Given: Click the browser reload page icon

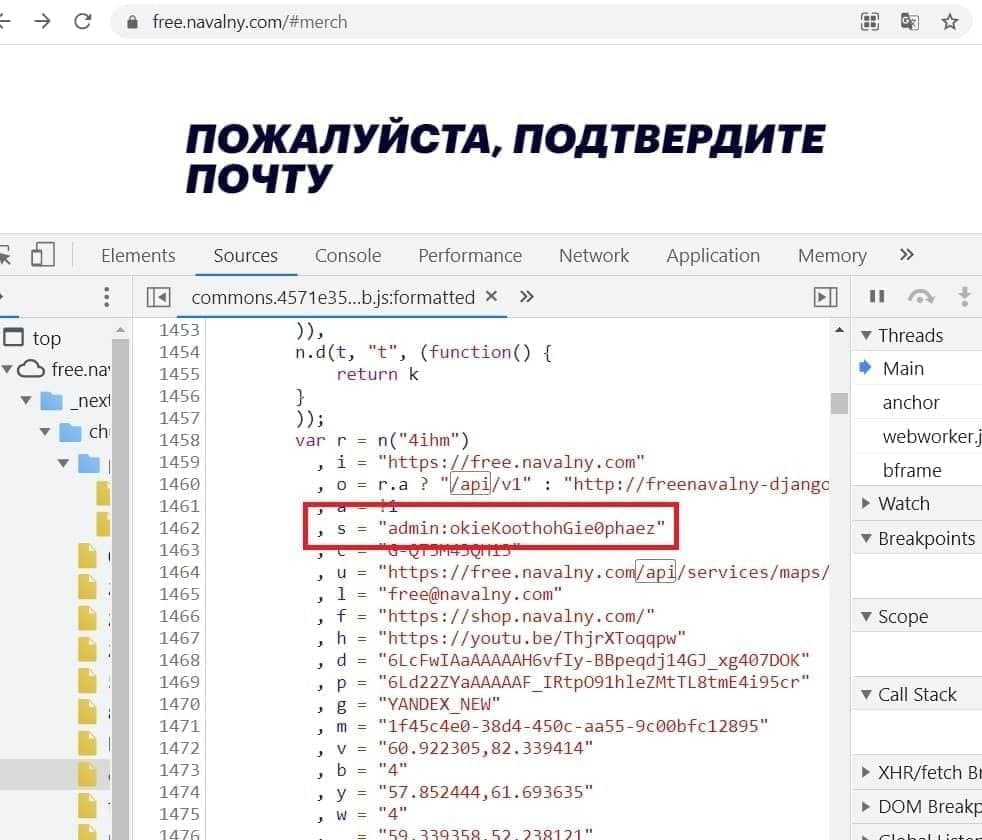Looking at the screenshot, I should click(x=83, y=21).
